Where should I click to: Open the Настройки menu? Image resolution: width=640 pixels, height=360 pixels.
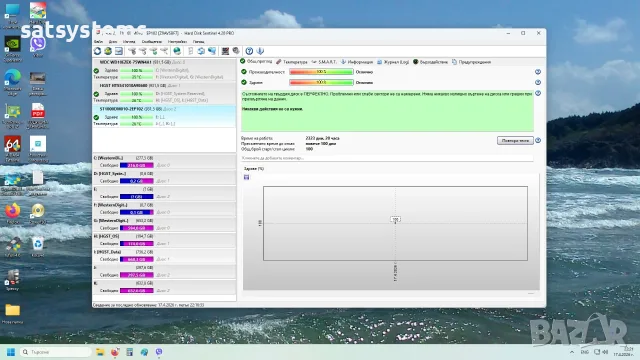click(177, 42)
